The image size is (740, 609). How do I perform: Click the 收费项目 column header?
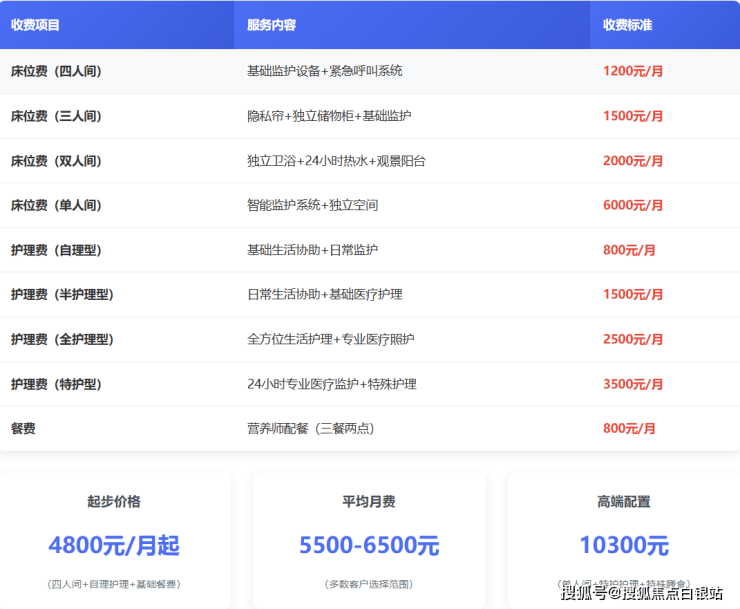[36, 25]
